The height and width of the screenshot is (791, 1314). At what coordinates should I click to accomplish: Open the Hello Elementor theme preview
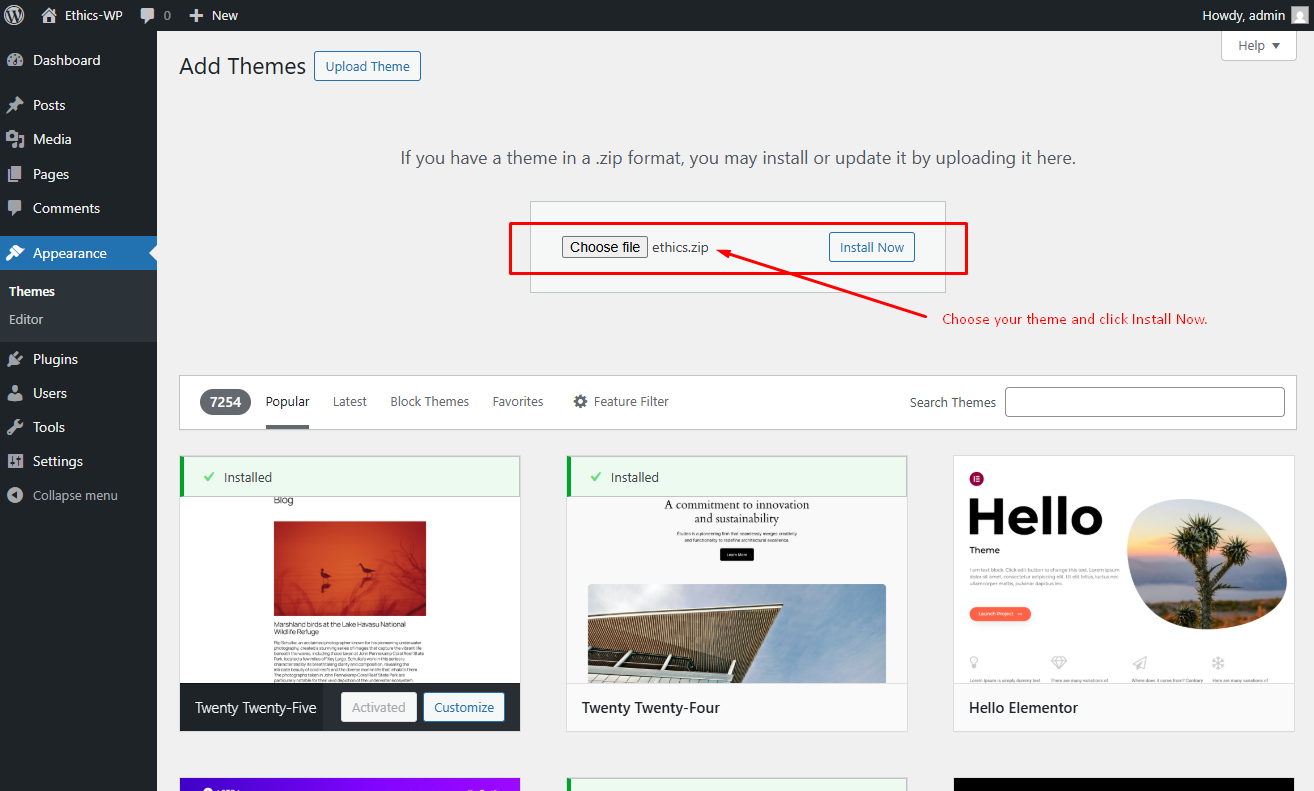point(1124,570)
